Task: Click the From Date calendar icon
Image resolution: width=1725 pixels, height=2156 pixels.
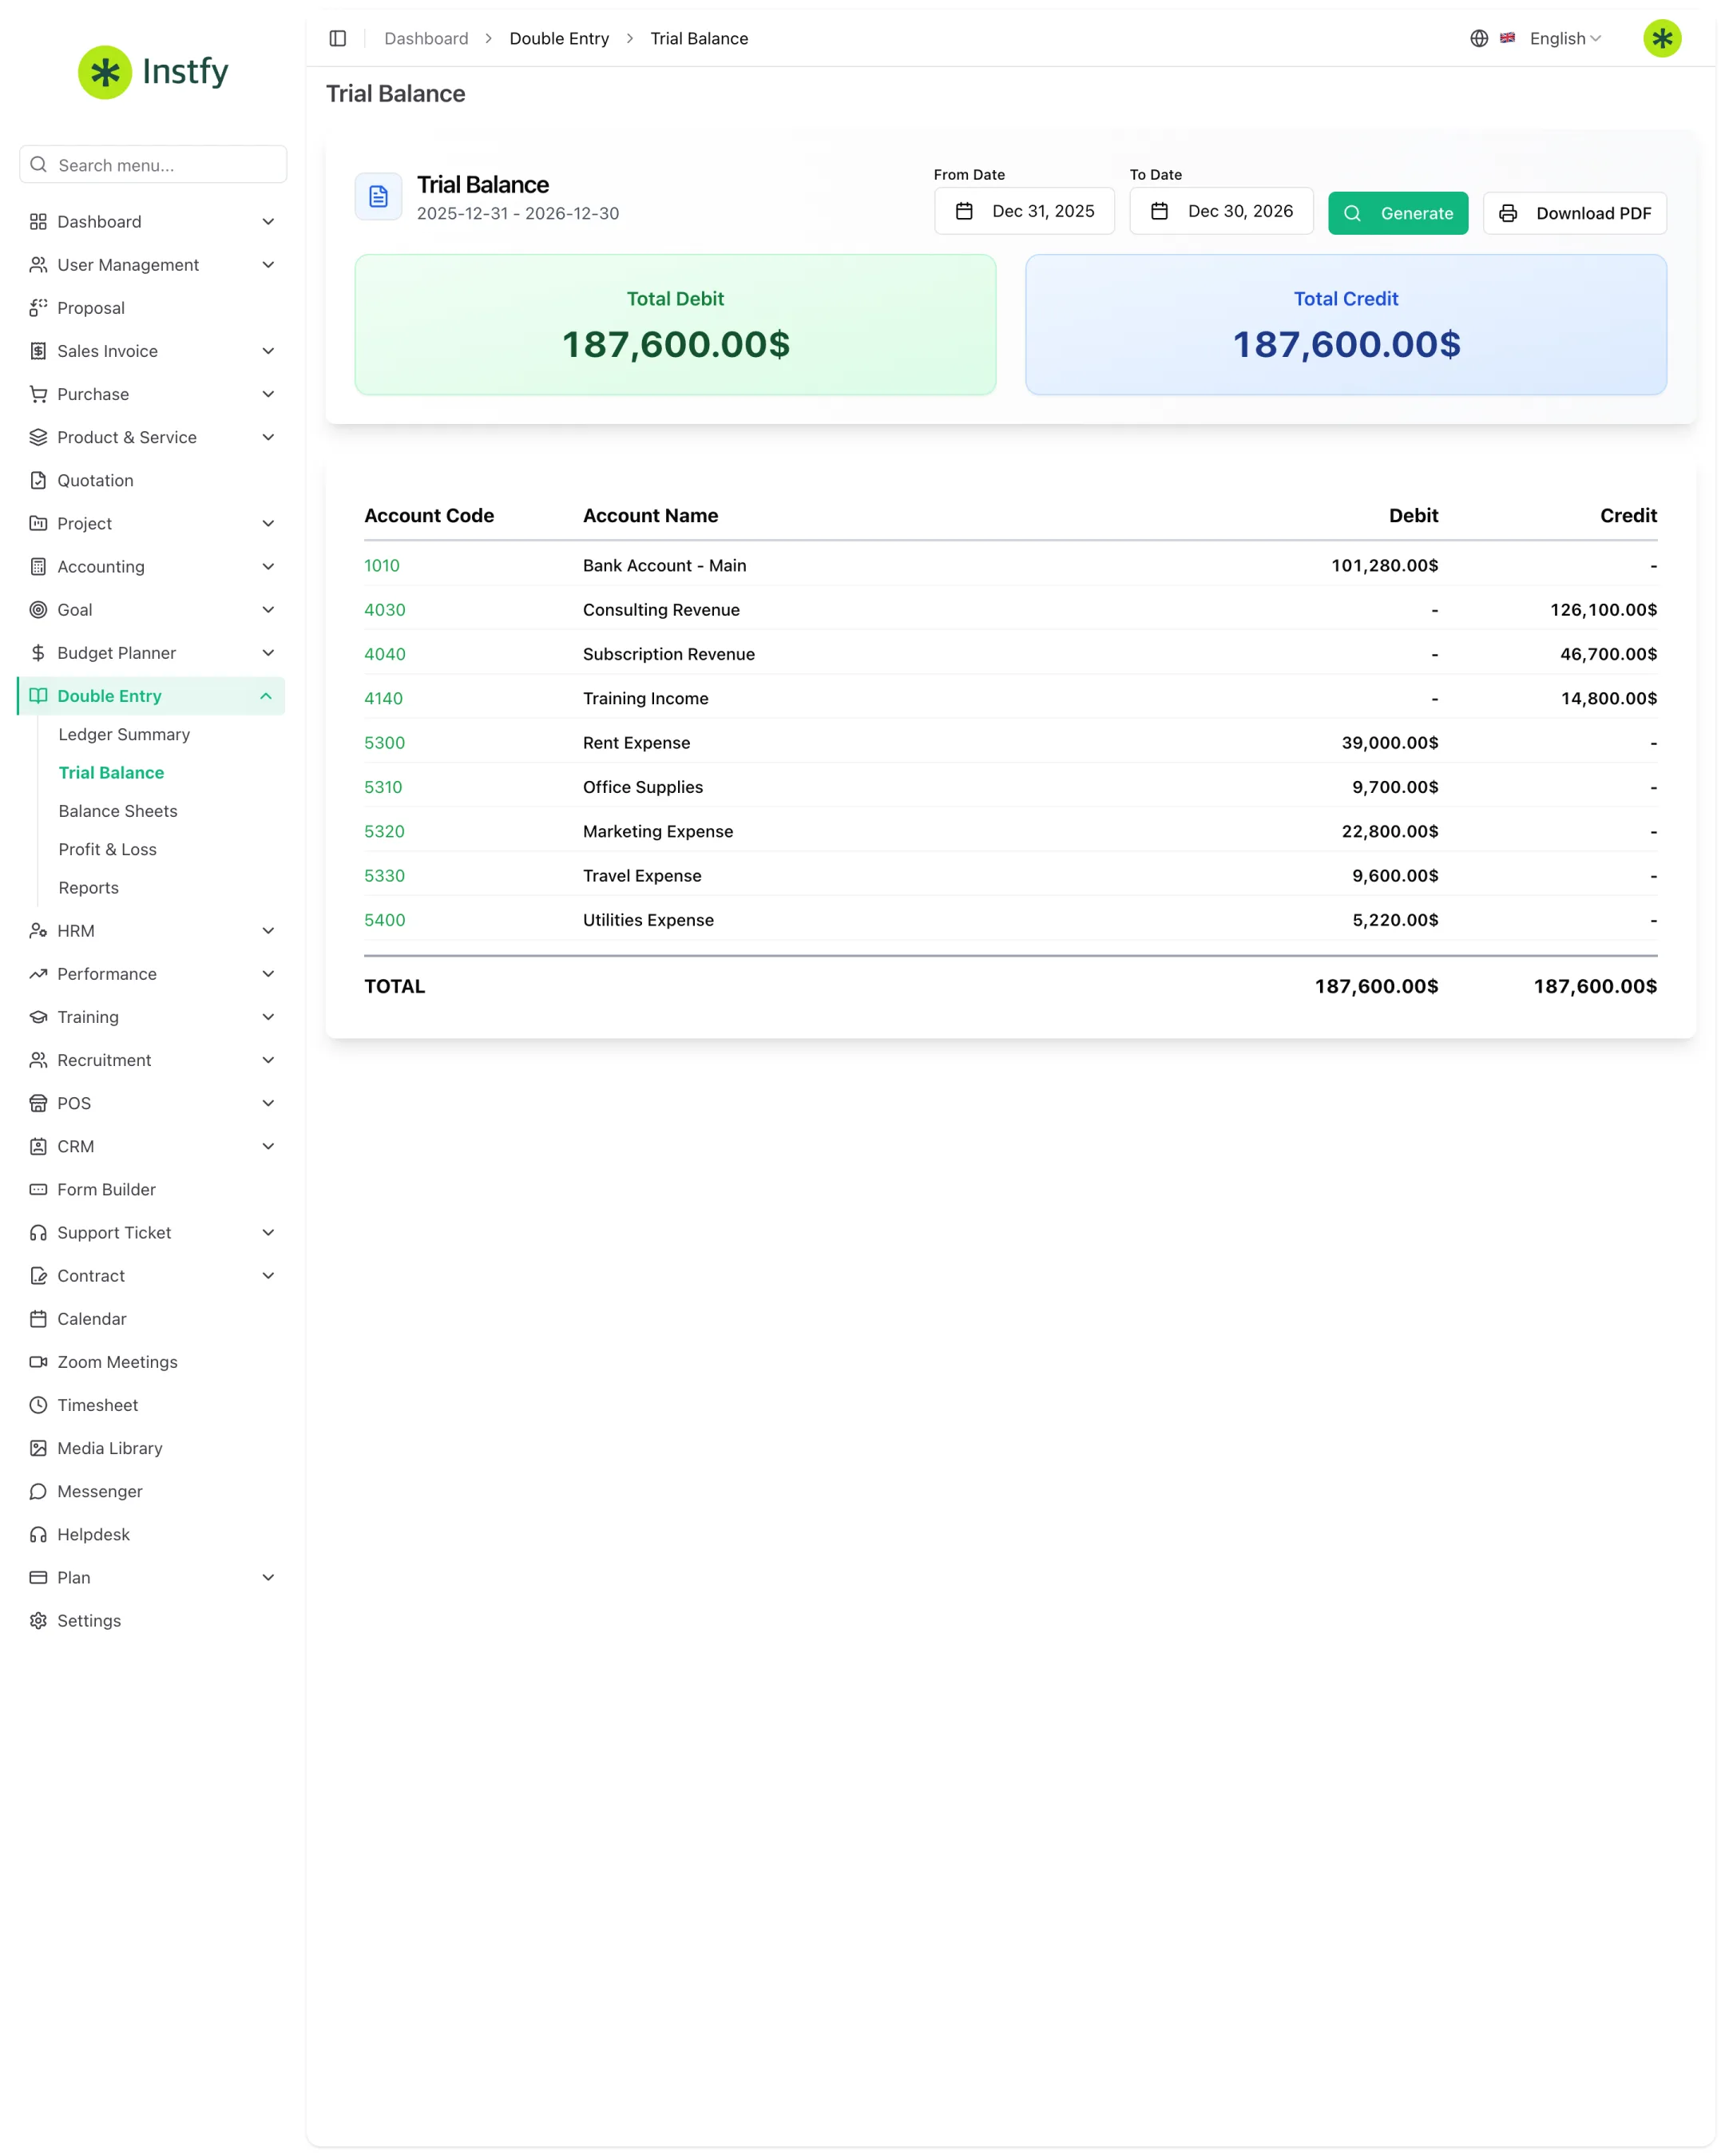Action: point(964,211)
